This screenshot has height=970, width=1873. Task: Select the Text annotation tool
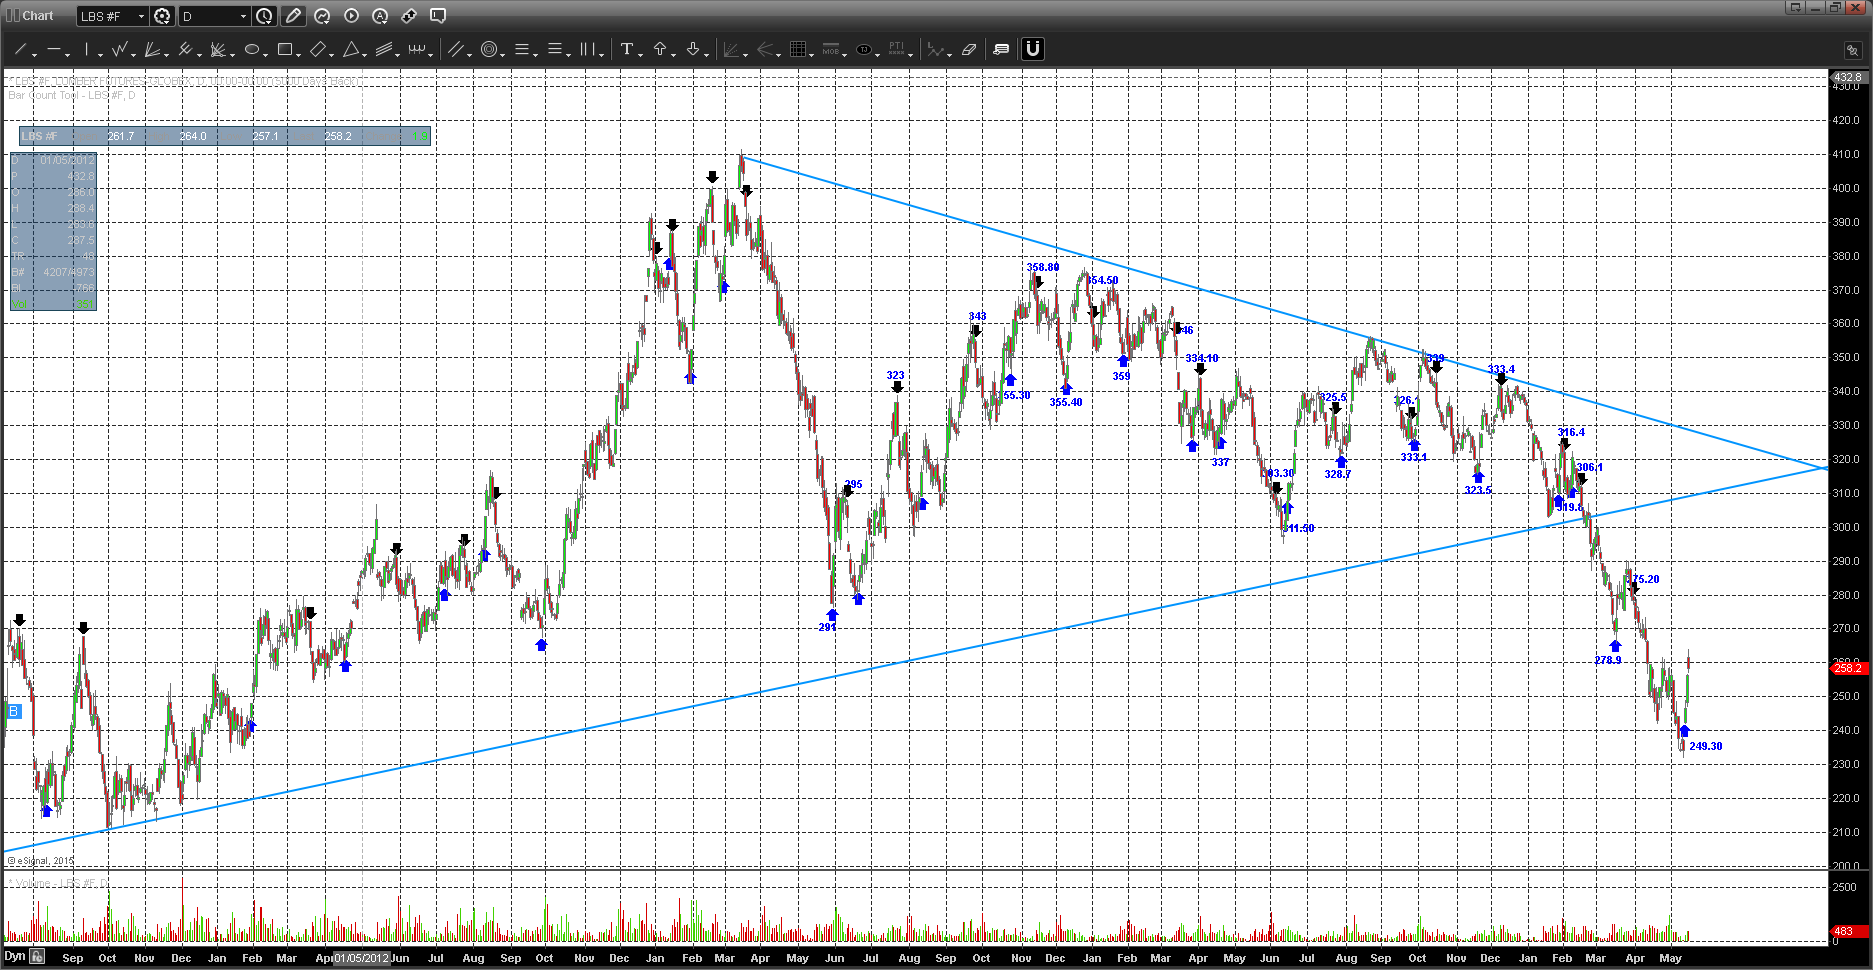coord(626,49)
